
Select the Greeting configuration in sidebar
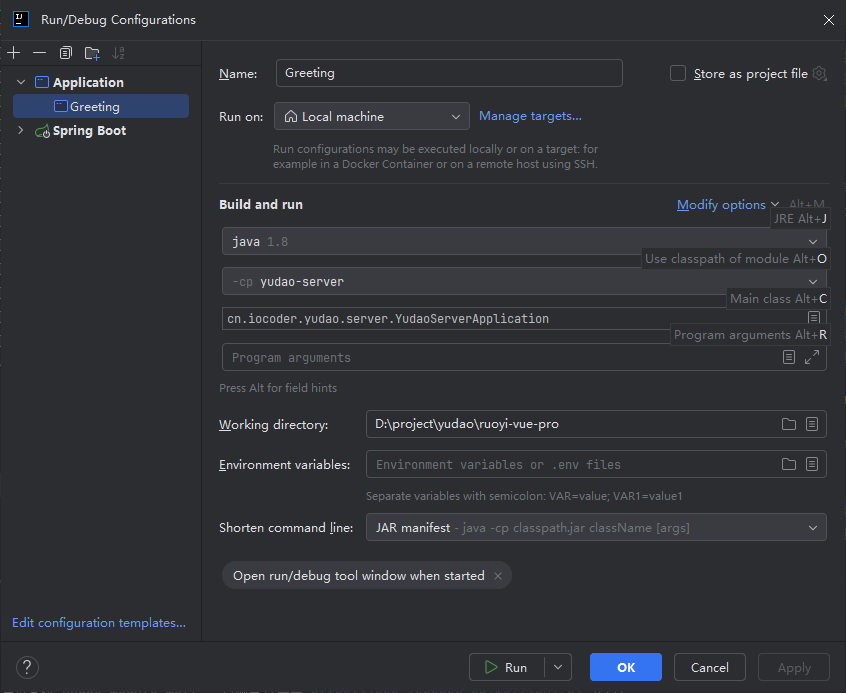(97, 105)
